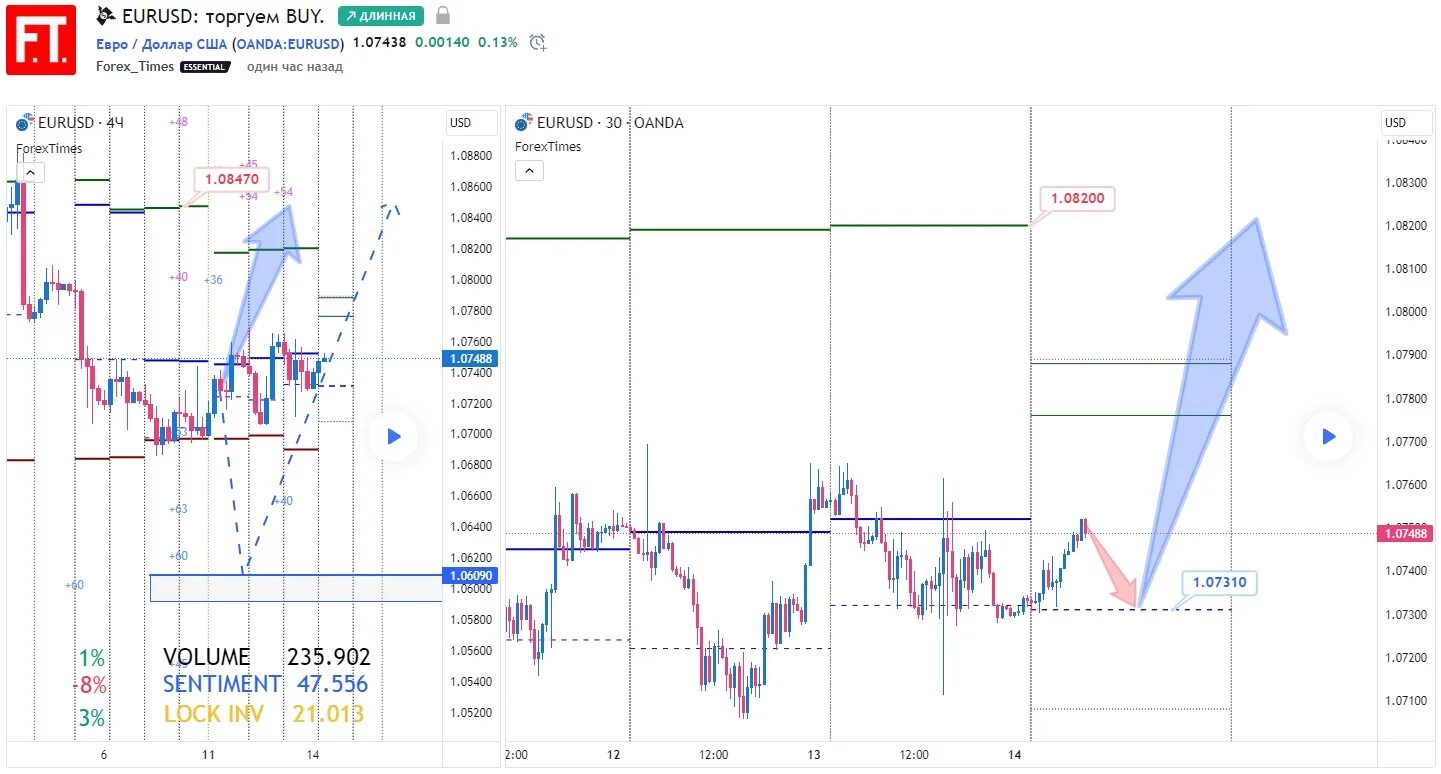Image resolution: width=1441 pixels, height=774 pixels.
Task: Collapse the ForexTimes legend on right chart
Action: [x=529, y=170]
